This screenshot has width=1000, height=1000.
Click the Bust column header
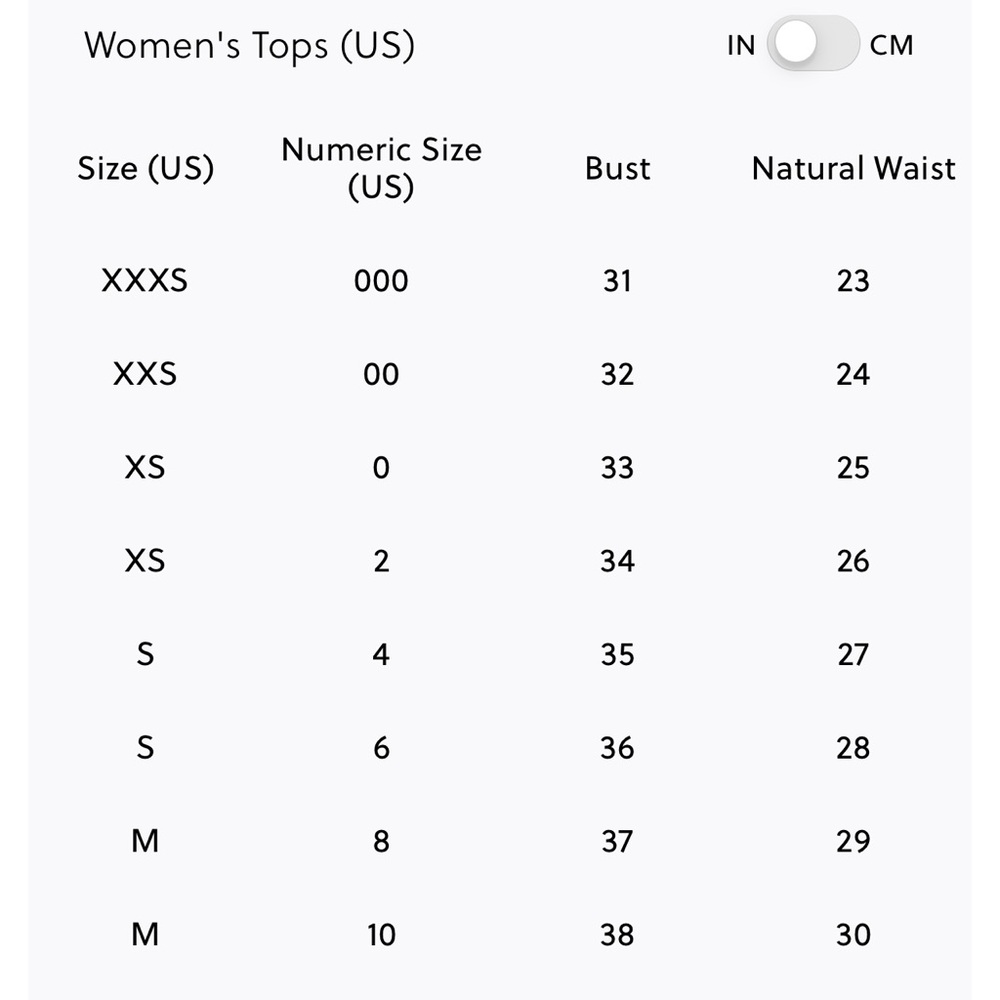(617, 168)
